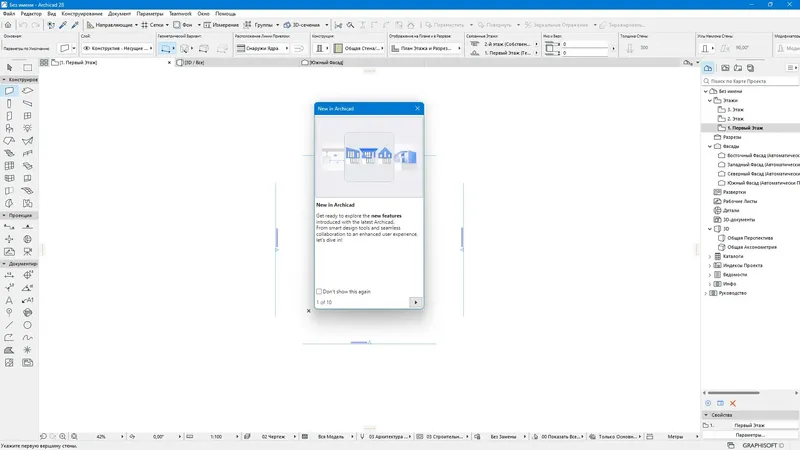The width and height of the screenshot is (800, 450).
Task: Select the Label tool icon
Action: [x=28, y=300]
